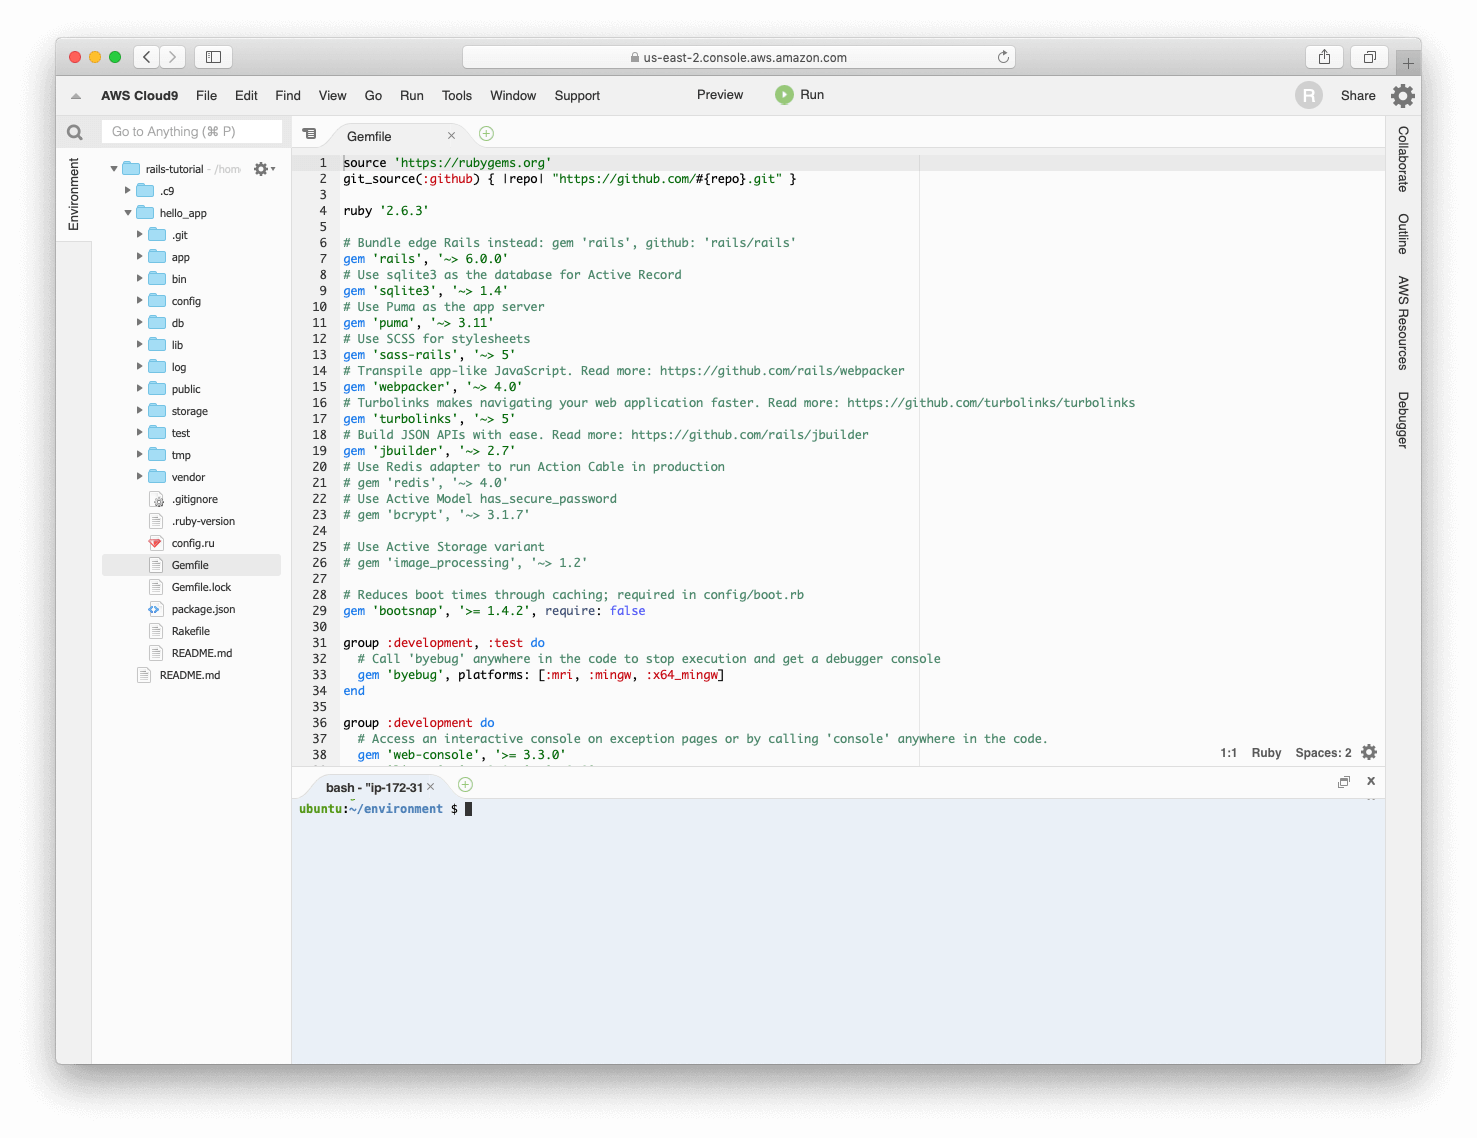Click the Share button
1477x1138 pixels.
pyautogui.click(x=1358, y=96)
